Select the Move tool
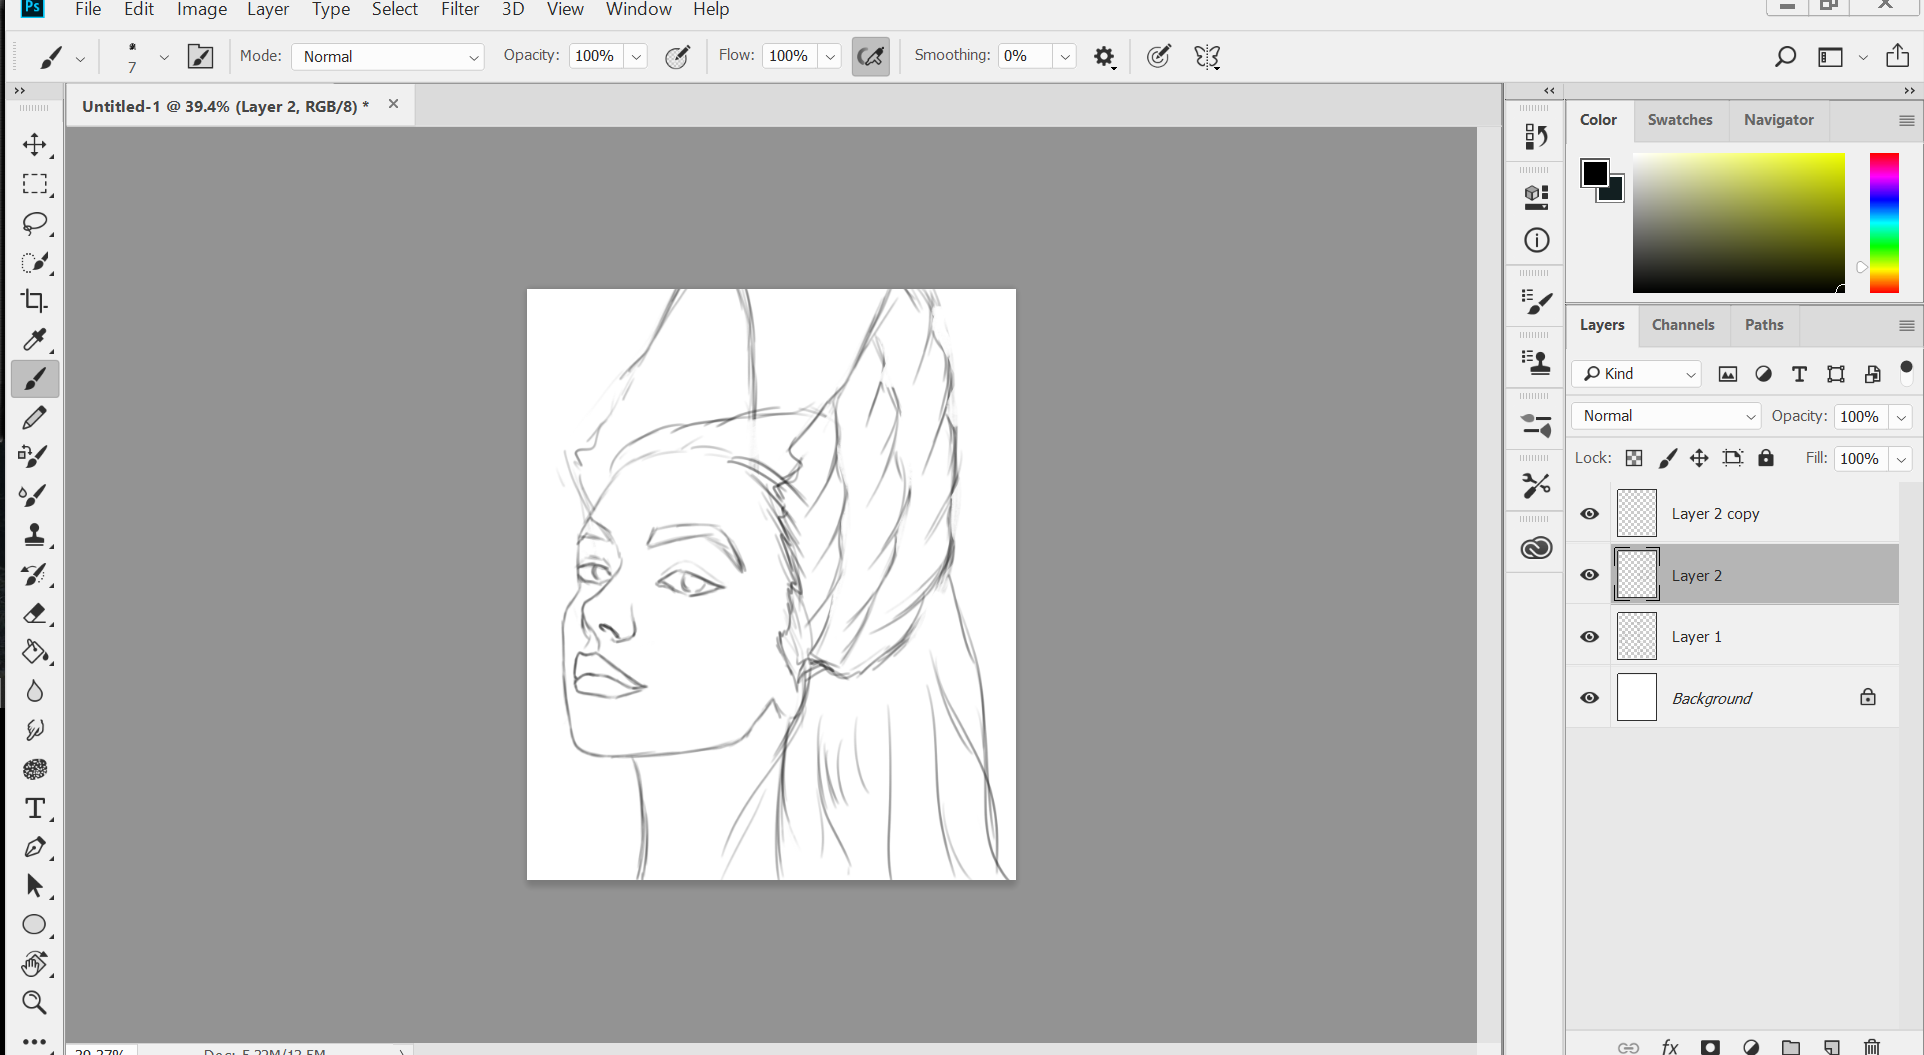 point(35,145)
